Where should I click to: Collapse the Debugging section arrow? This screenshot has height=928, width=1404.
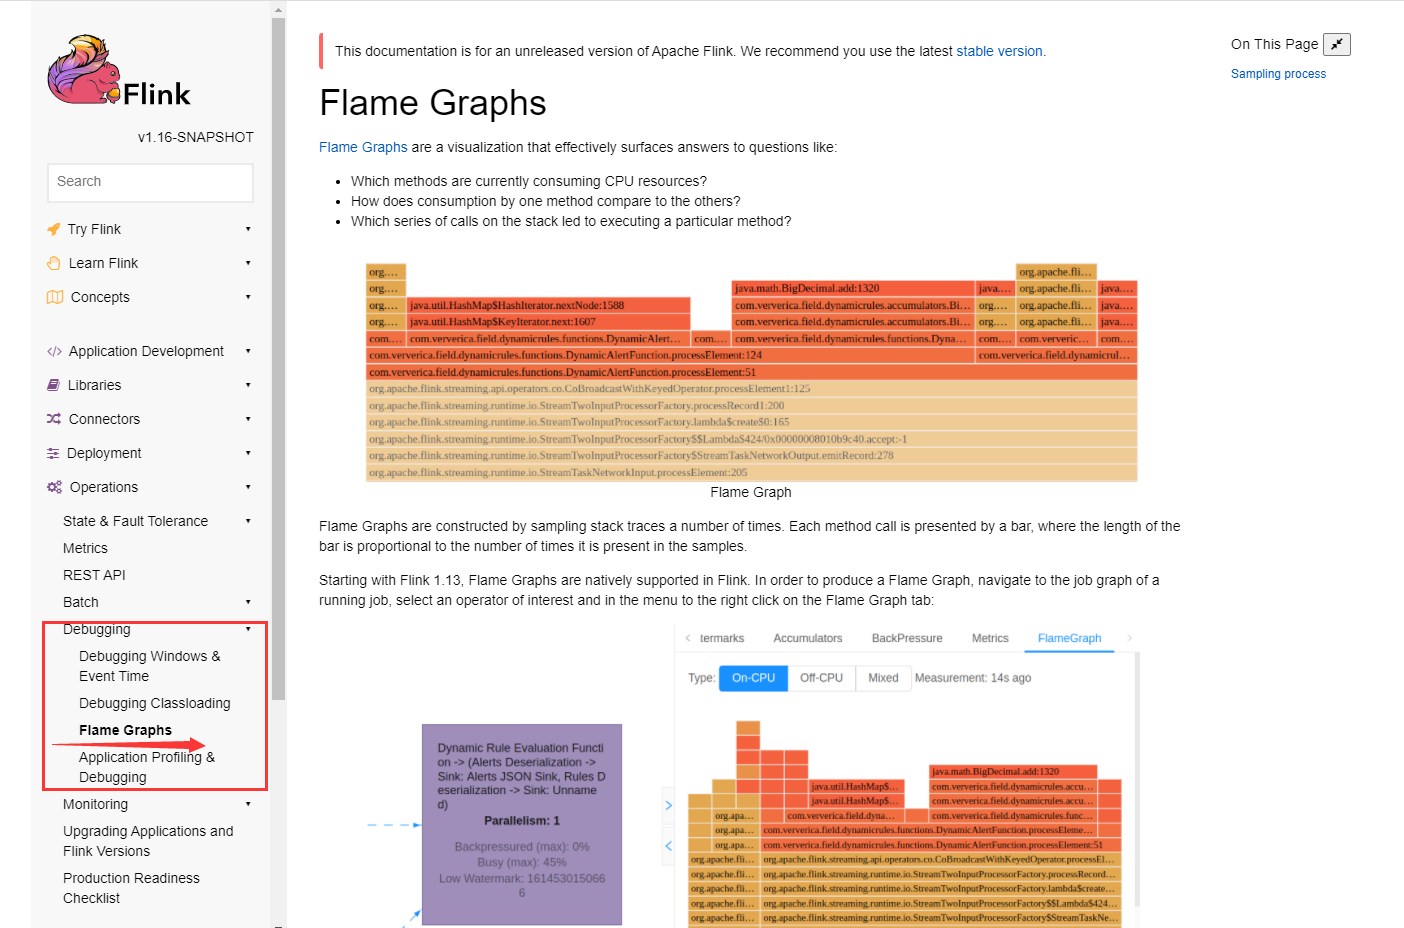pyautogui.click(x=248, y=629)
